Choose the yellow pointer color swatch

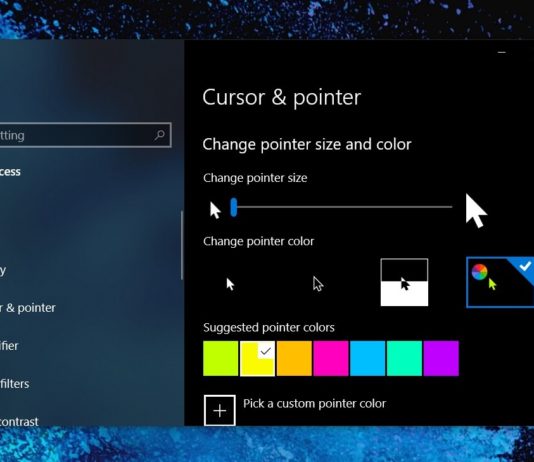pyautogui.click(x=257, y=359)
